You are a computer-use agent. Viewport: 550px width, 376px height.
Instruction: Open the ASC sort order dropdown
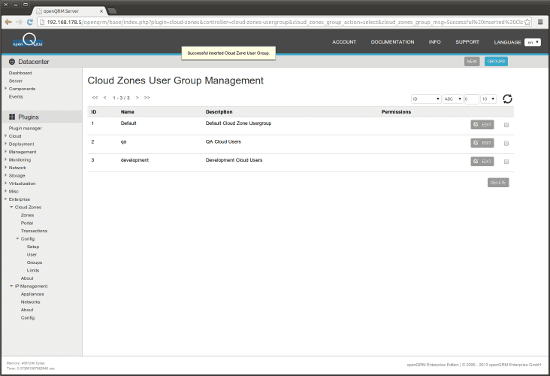453,99
